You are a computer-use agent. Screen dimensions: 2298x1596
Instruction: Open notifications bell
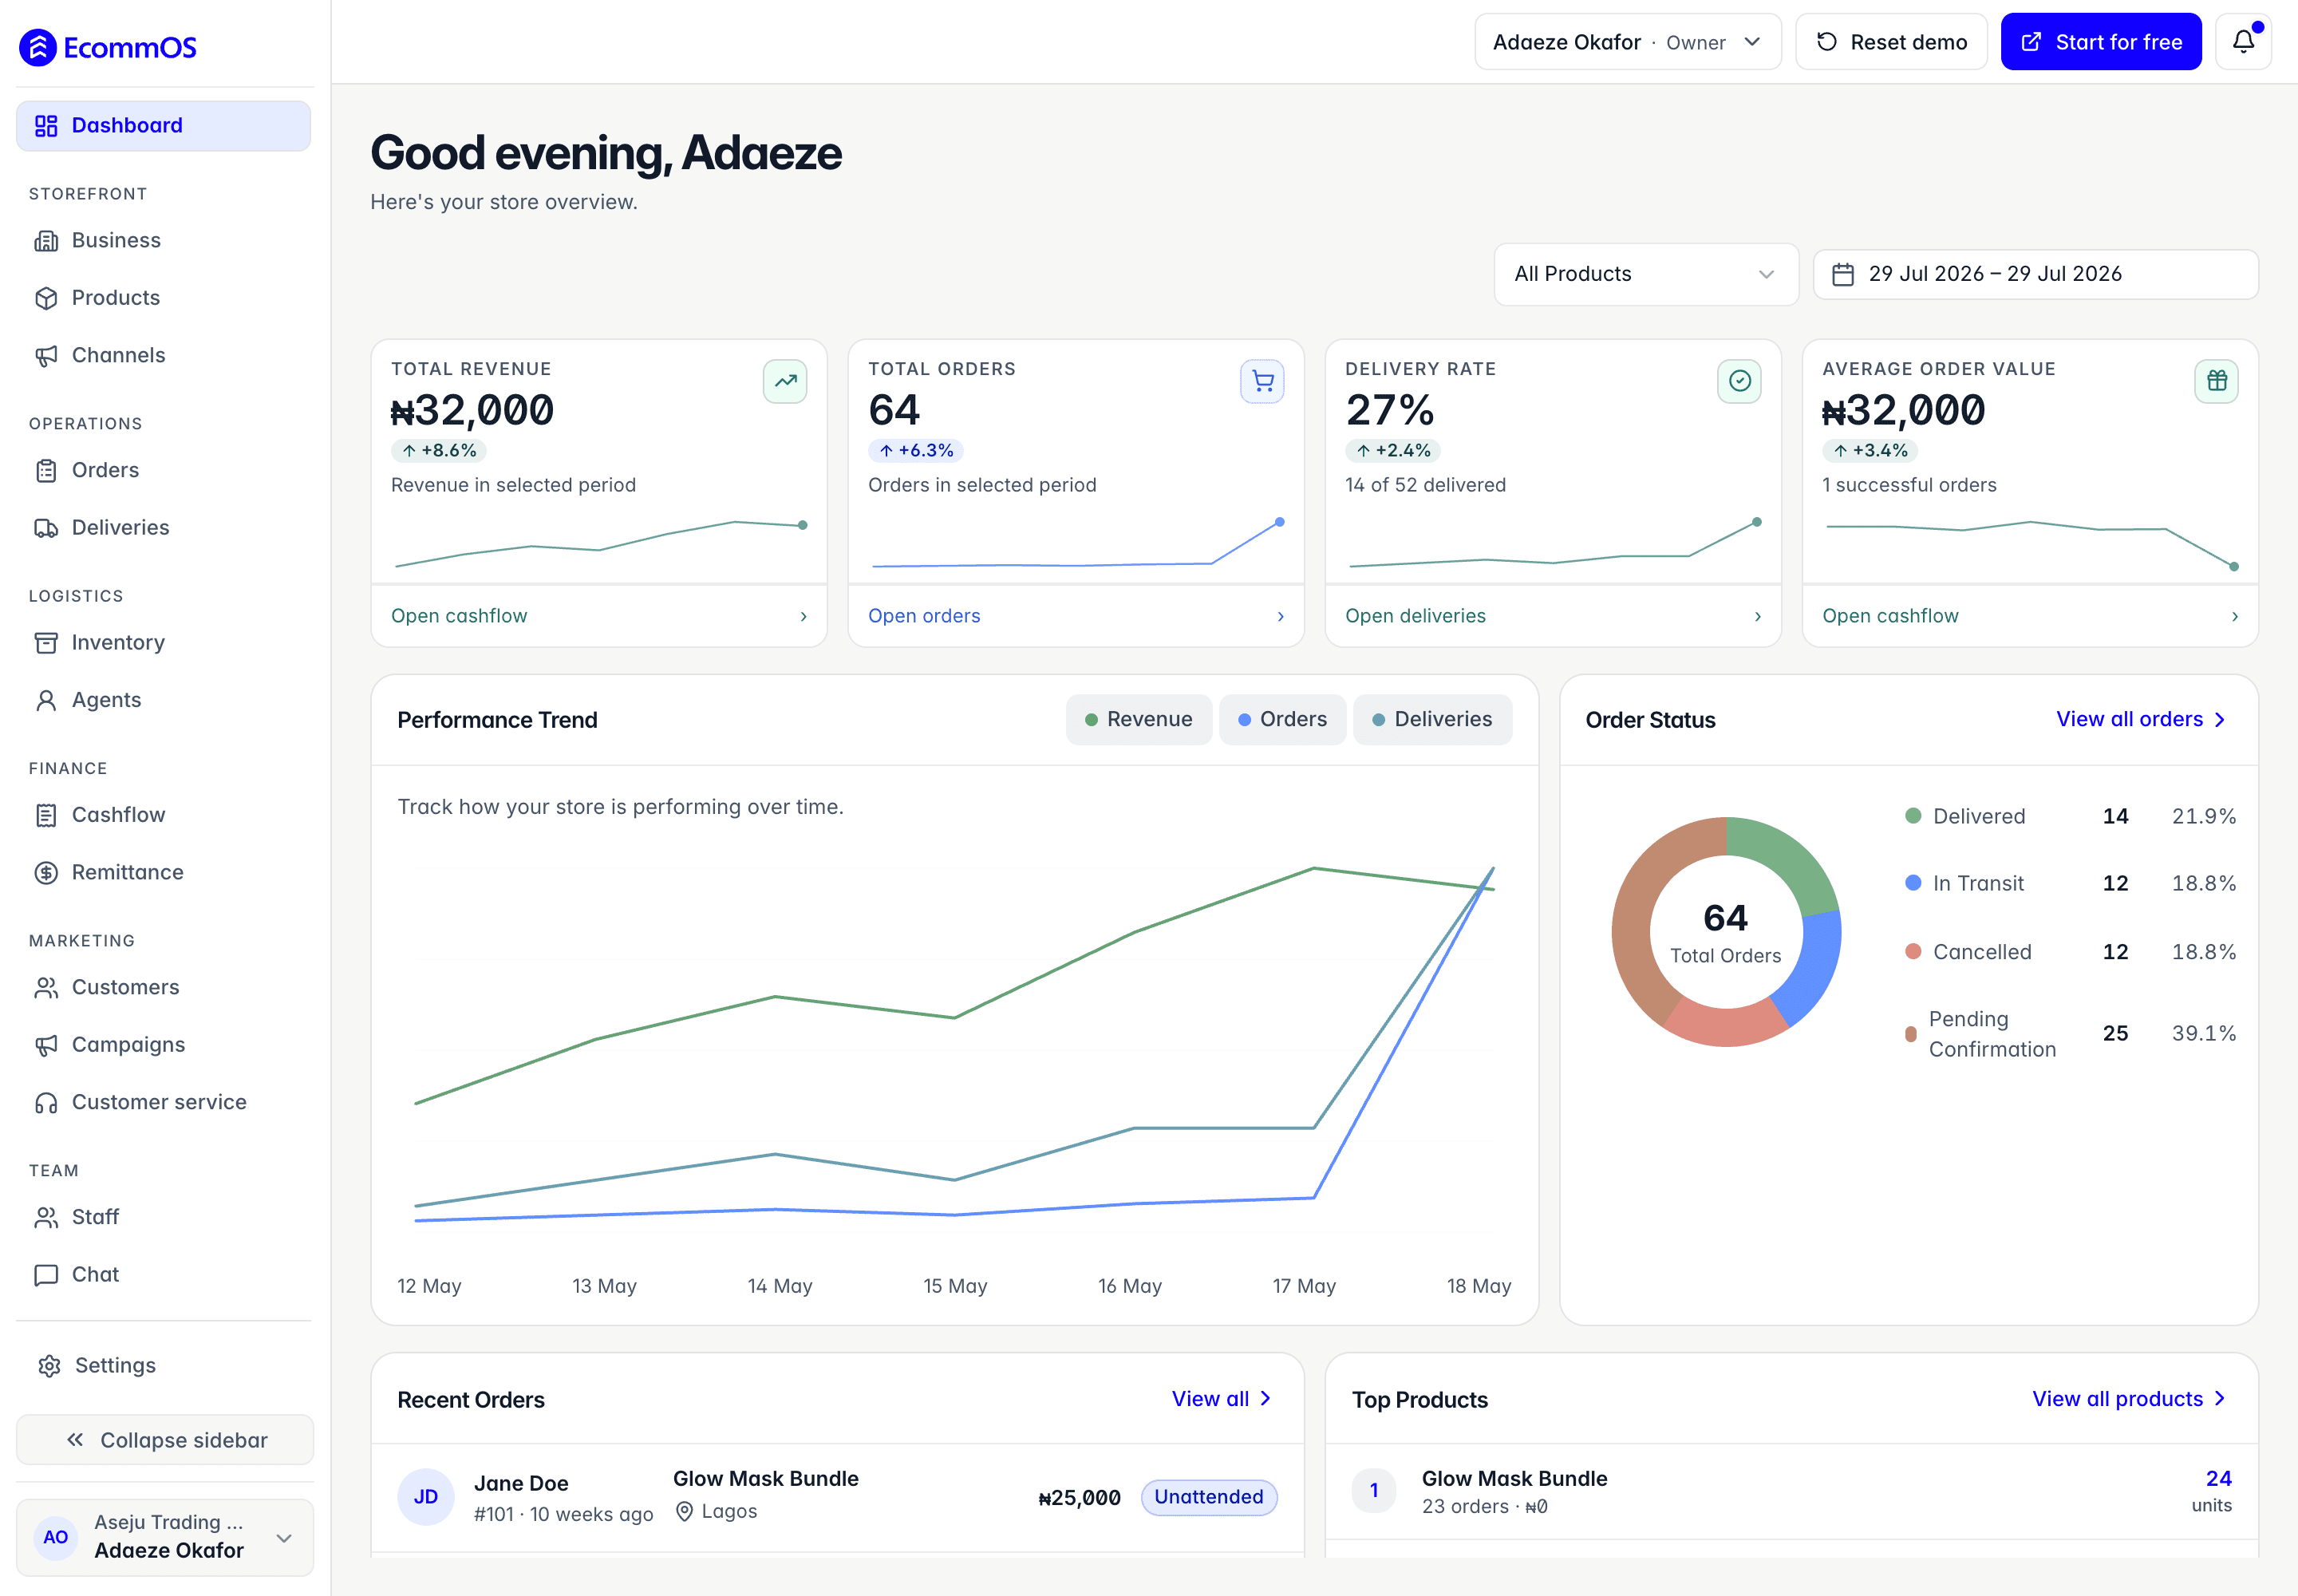[2243, 42]
